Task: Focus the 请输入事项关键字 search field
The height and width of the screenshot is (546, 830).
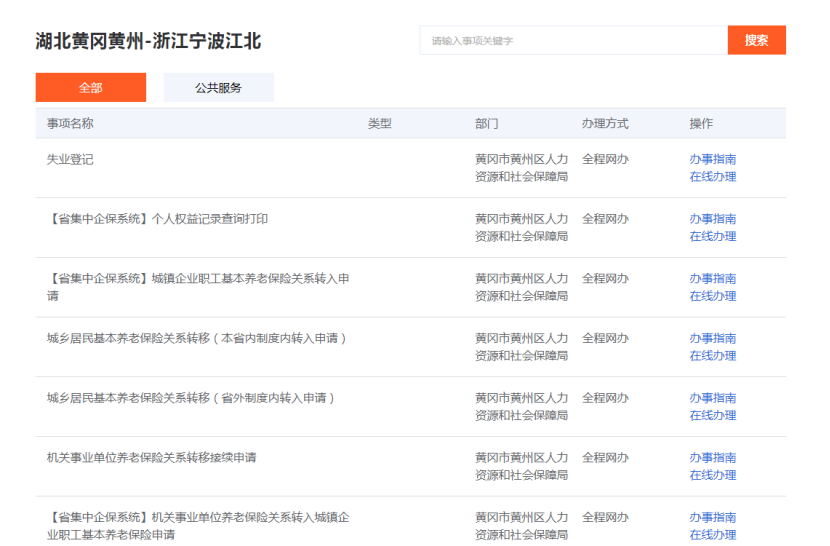Action: click(574, 40)
